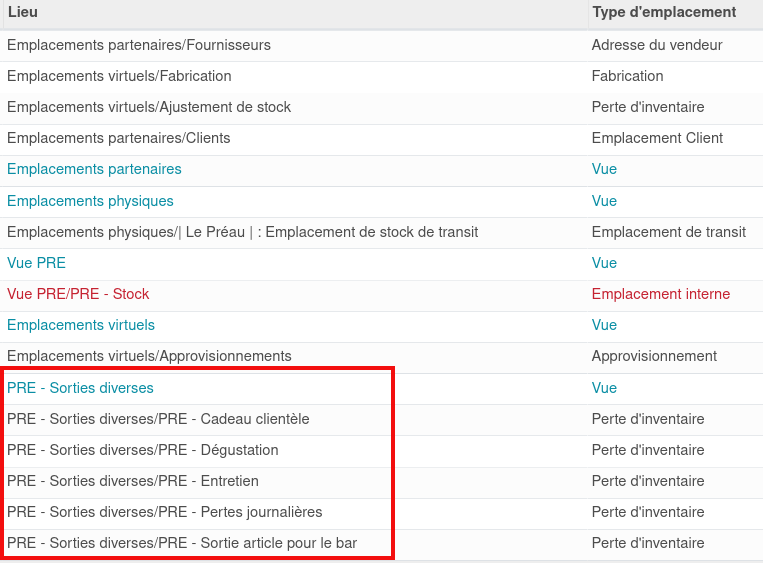Open the Emplacements virtuels view link
The image size is (763, 563).
tap(81, 325)
